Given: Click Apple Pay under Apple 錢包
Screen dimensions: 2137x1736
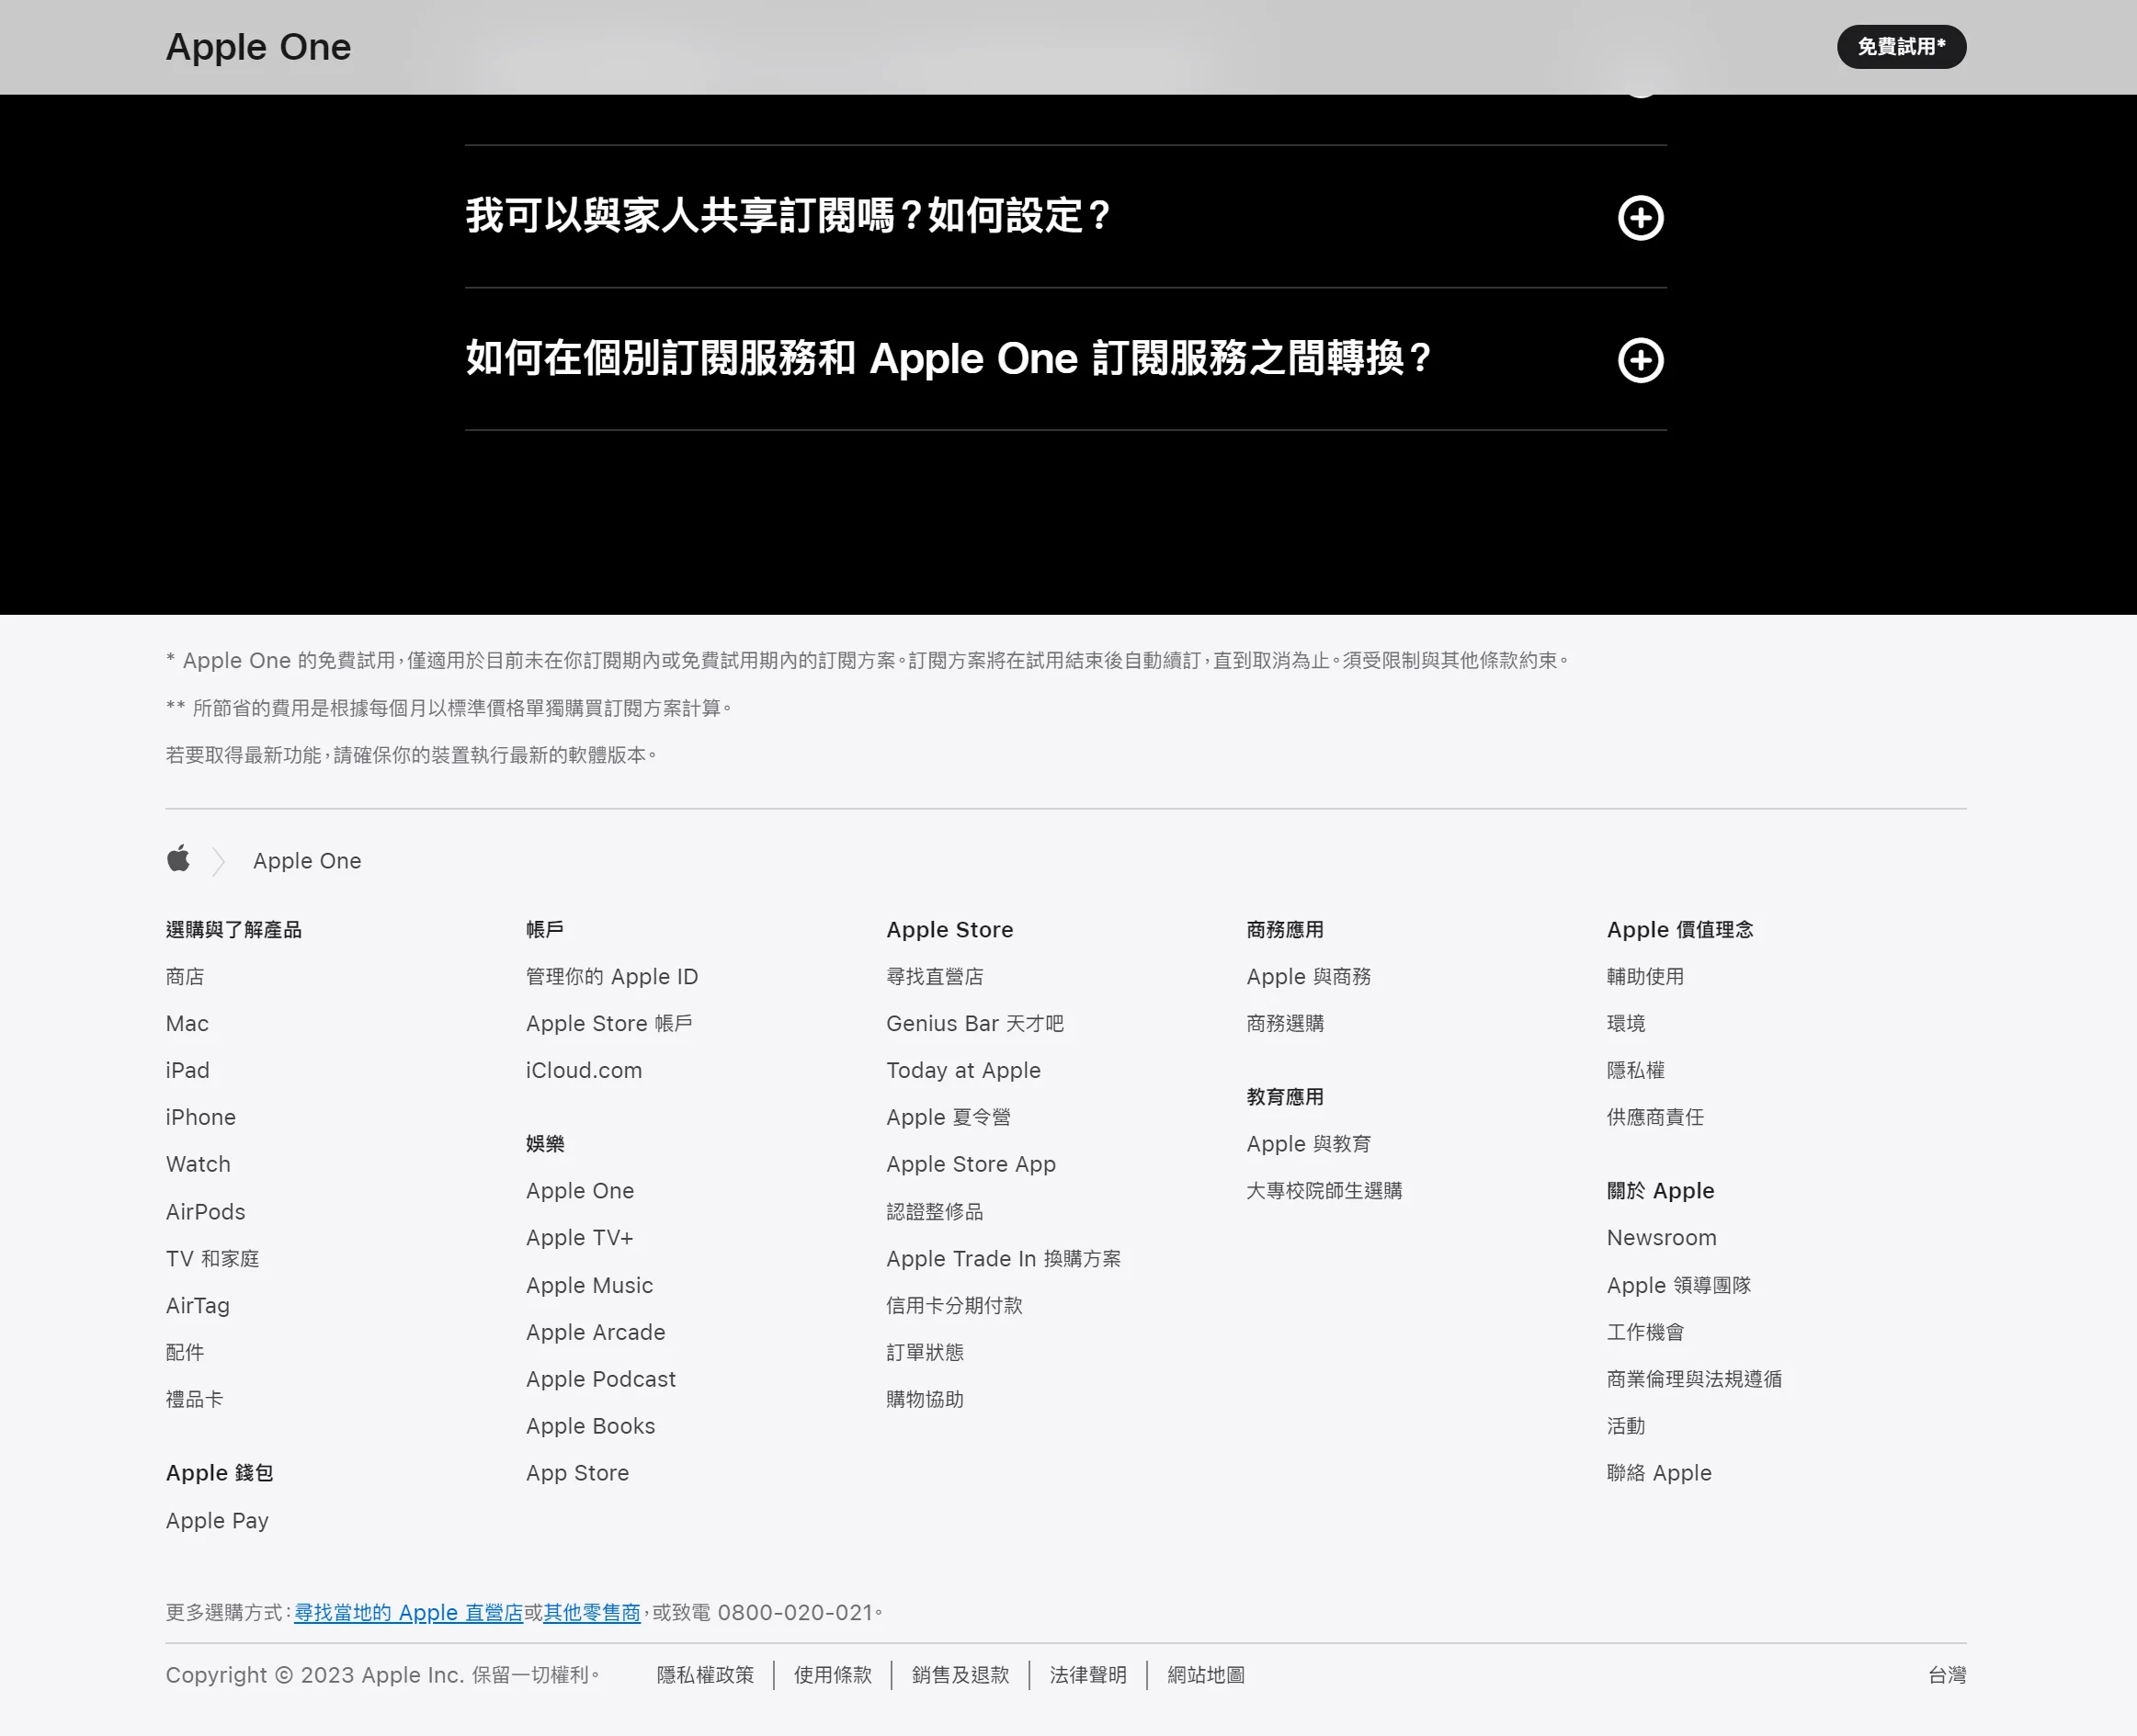Looking at the screenshot, I should click(217, 1520).
